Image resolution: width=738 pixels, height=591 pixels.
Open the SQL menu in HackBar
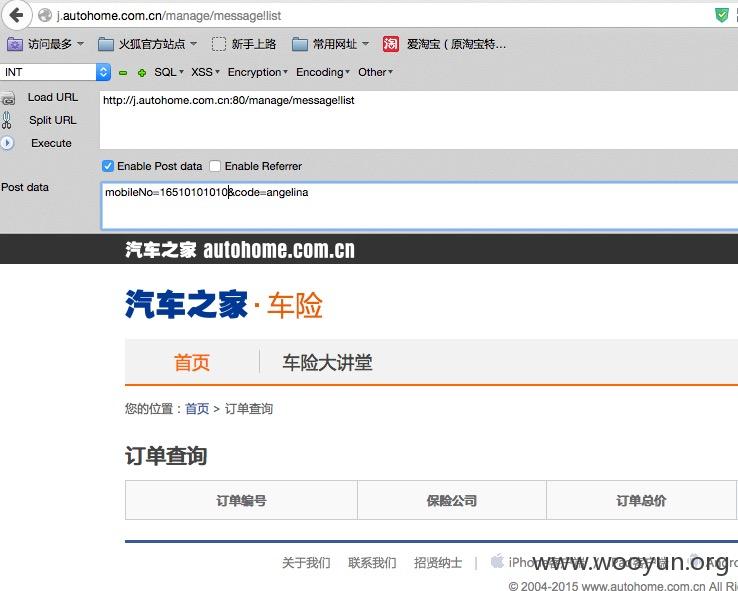tap(168, 72)
